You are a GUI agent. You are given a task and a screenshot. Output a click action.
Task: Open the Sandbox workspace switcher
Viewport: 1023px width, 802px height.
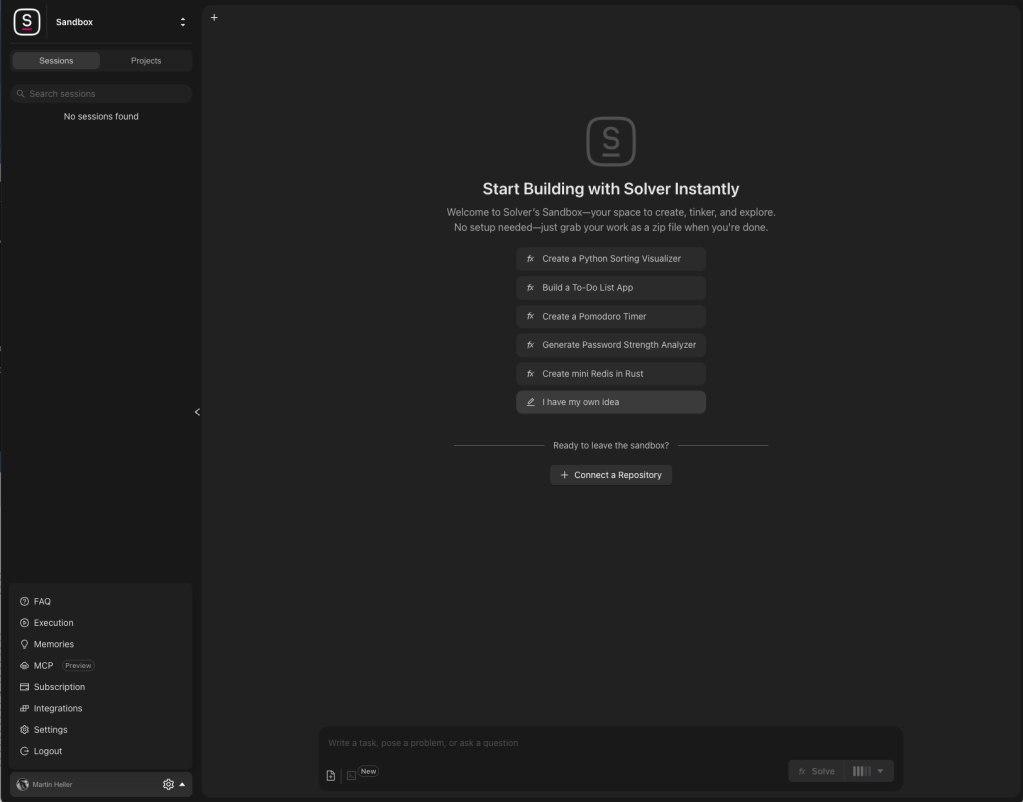[182, 22]
